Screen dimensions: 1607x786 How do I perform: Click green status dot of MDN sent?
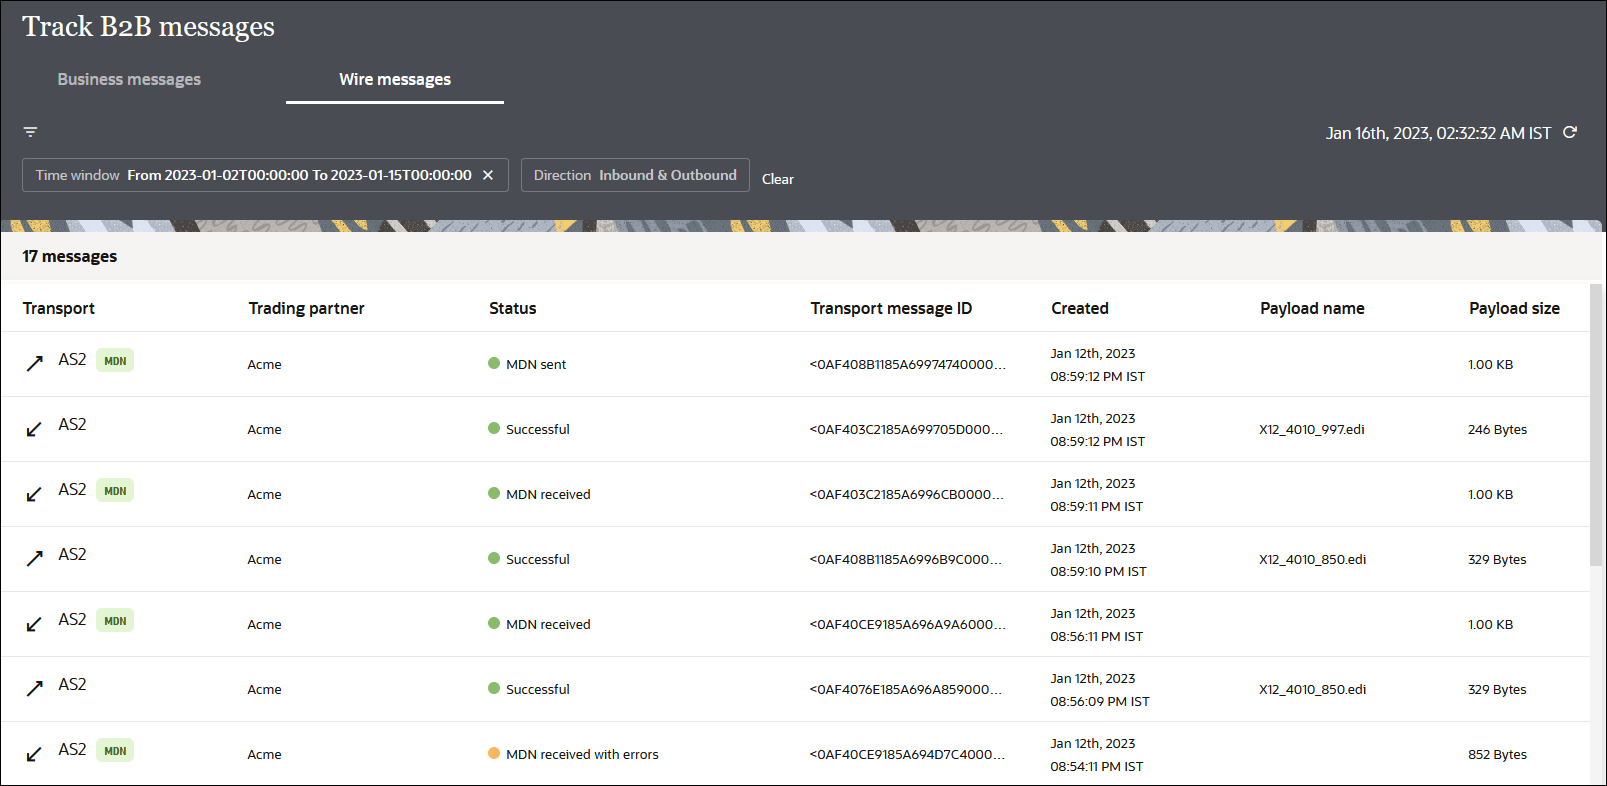pos(494,363)
